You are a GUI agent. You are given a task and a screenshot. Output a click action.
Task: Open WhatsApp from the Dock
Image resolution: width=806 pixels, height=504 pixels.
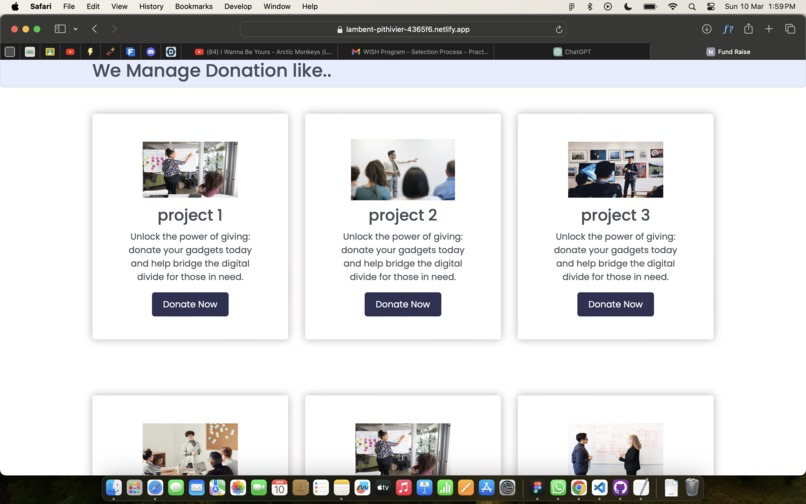pos(558,487)
